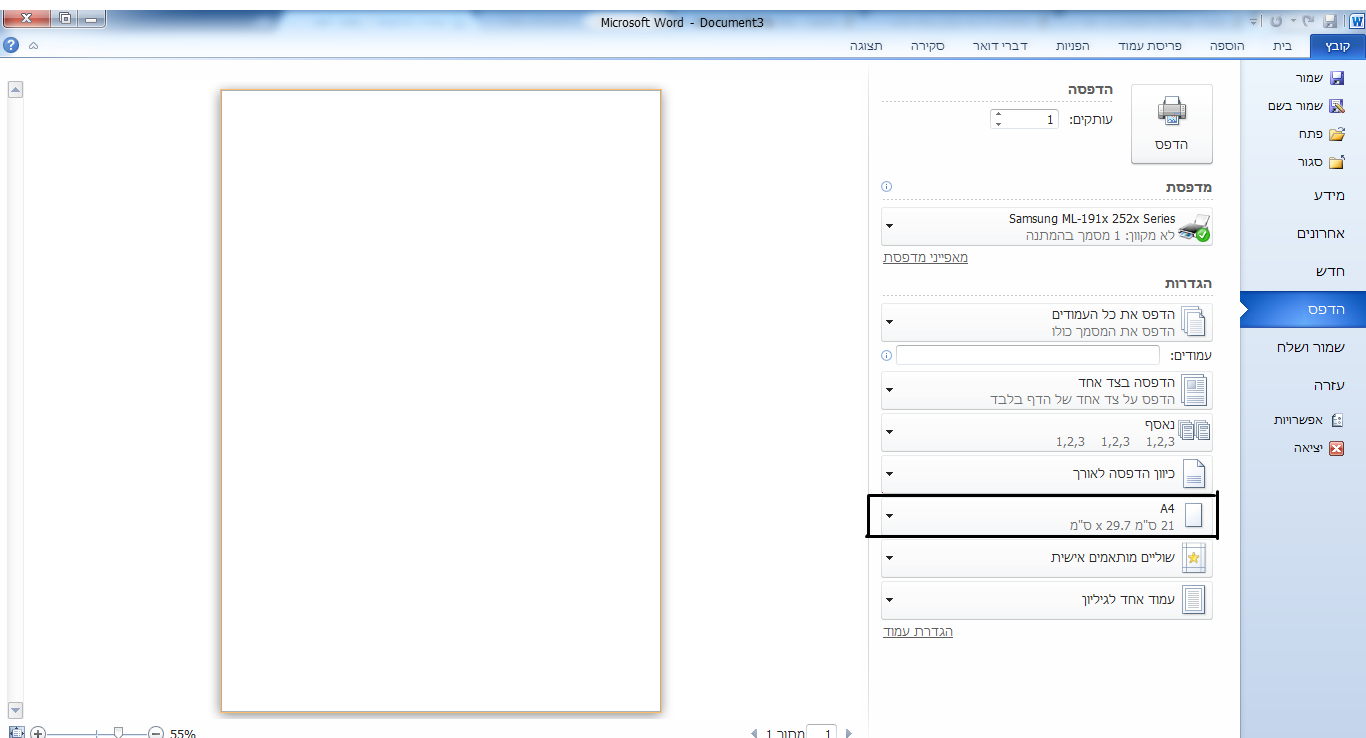Click the Samsung printer ready-status icon
The width and height of the screenshot is (1366, 738).
click(x=1194, y=227)
